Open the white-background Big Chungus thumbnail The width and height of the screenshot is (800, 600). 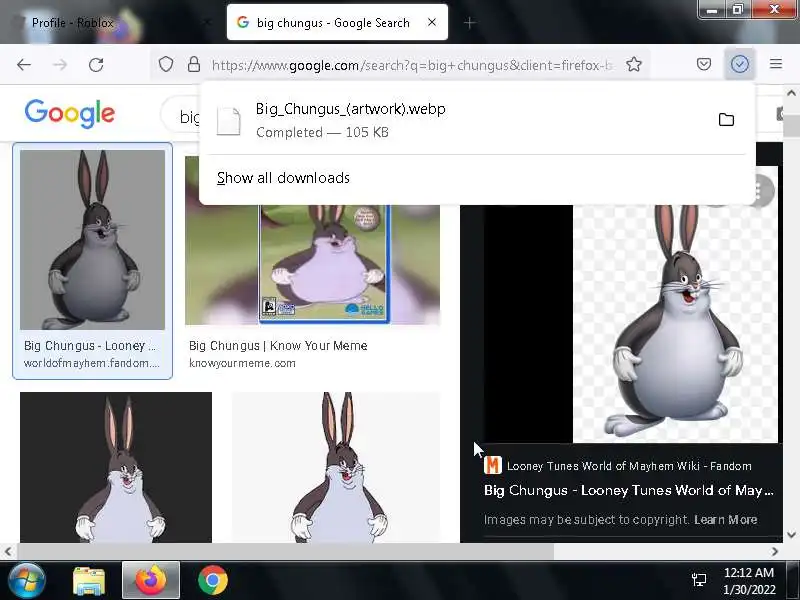[x=336, y=467]
